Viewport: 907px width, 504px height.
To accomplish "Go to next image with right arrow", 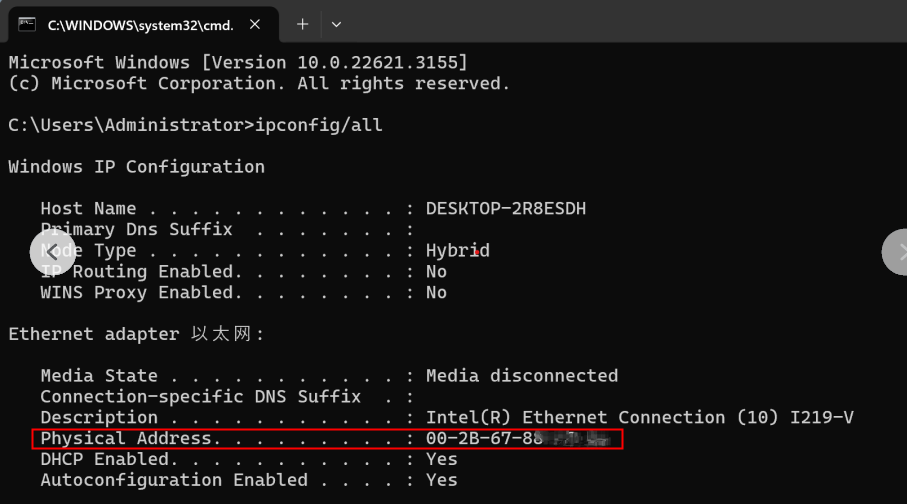I will click(897, 252).
